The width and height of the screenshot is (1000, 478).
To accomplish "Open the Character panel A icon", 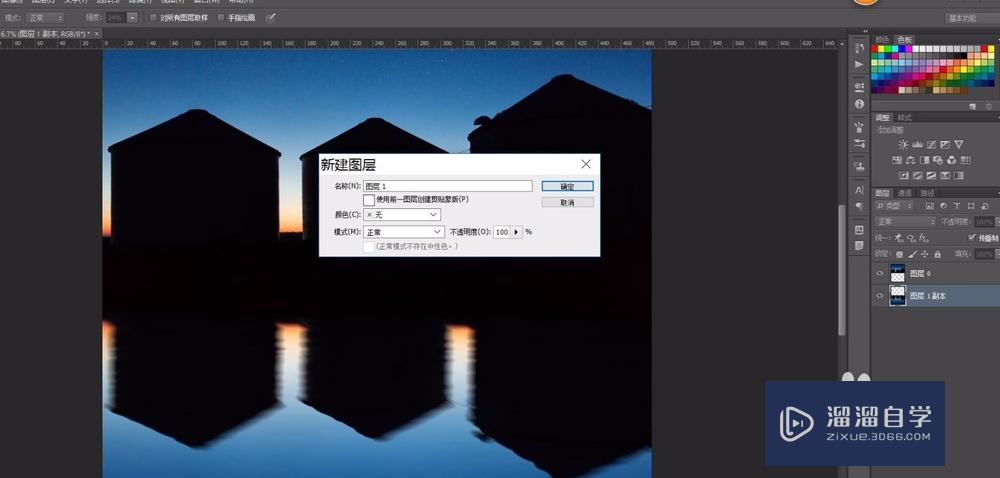I will 859,189.
